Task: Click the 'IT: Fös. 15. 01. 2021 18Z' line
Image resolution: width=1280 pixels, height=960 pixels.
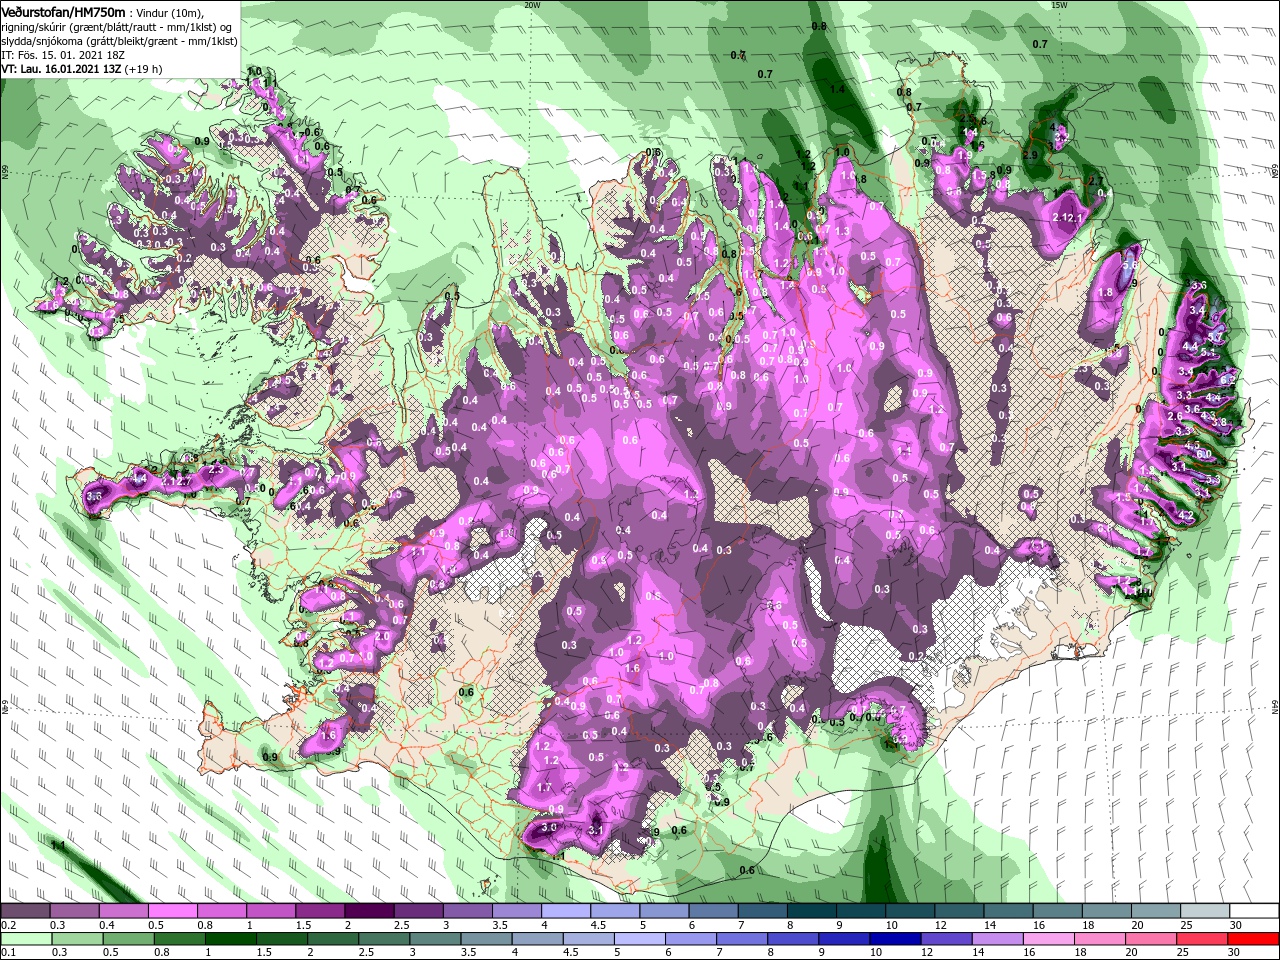Action: (x=63, y=55)
